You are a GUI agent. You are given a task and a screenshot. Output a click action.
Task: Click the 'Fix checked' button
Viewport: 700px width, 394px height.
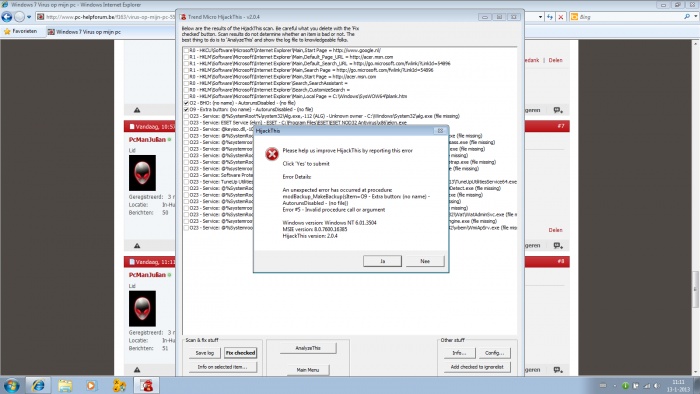coord(240,353)
